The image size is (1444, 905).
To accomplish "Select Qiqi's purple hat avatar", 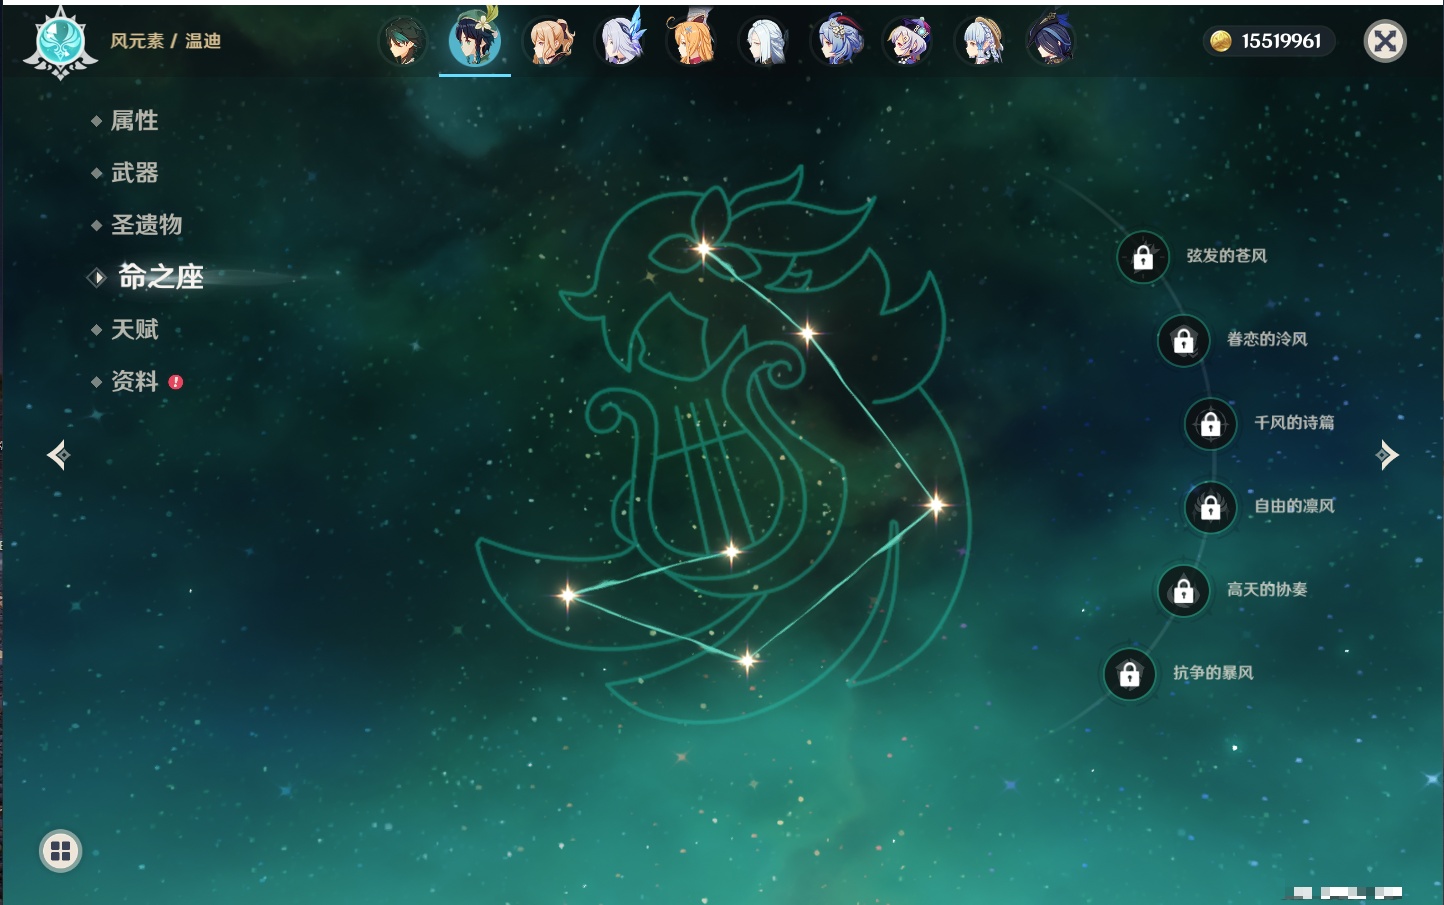I will pos(908,41).
